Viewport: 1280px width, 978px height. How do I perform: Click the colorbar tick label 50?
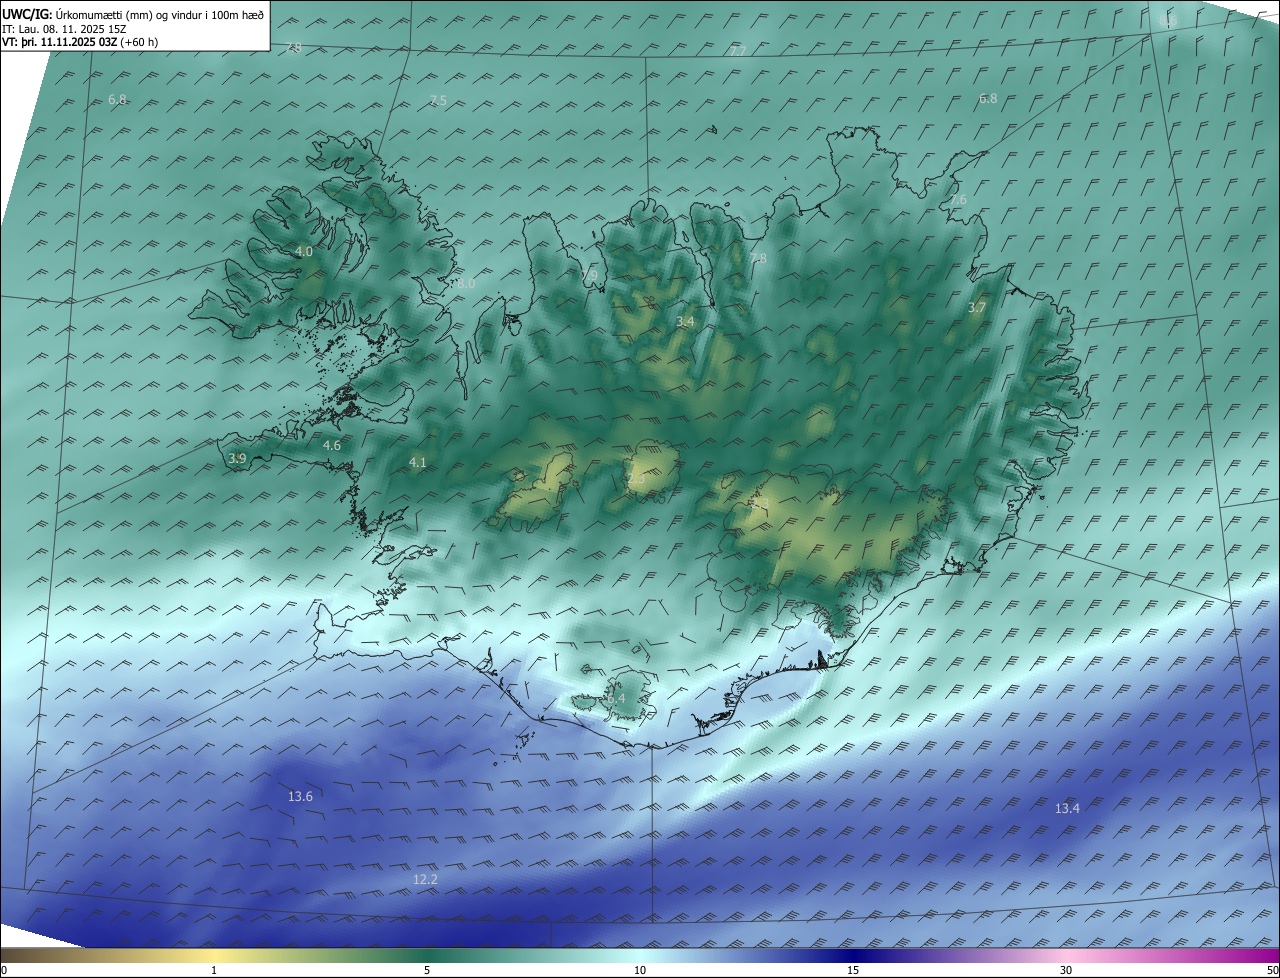click(1272, 970)
